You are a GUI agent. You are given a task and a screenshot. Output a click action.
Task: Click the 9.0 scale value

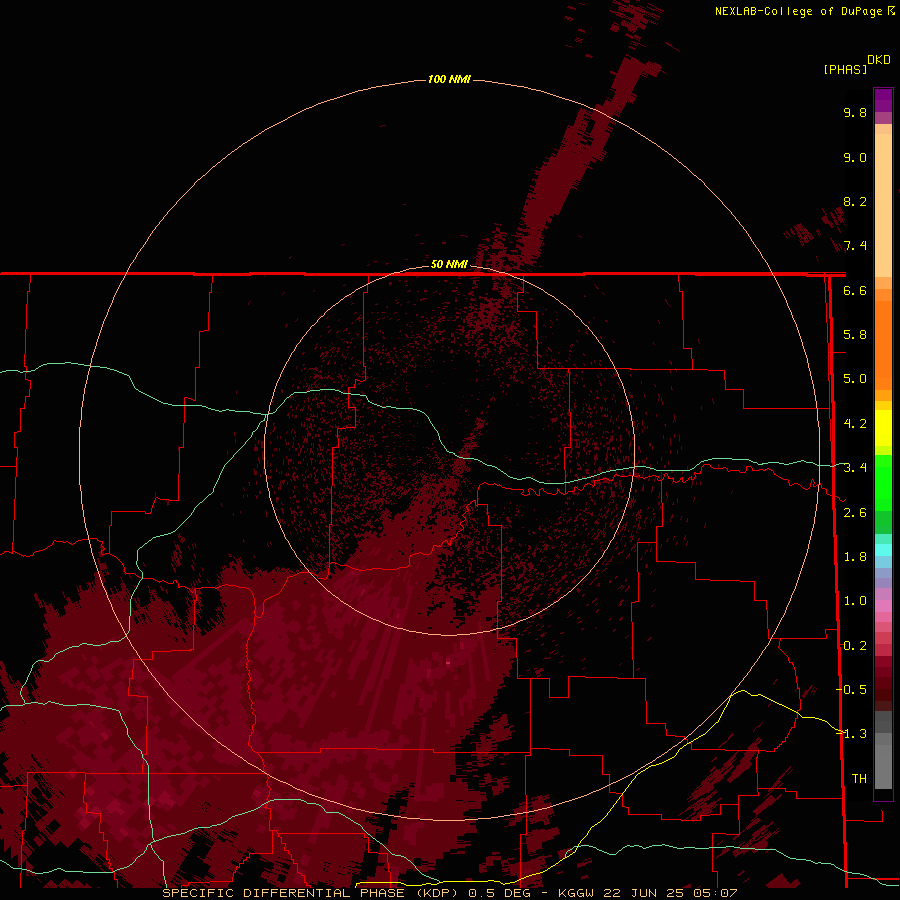(x=855, y=157)
